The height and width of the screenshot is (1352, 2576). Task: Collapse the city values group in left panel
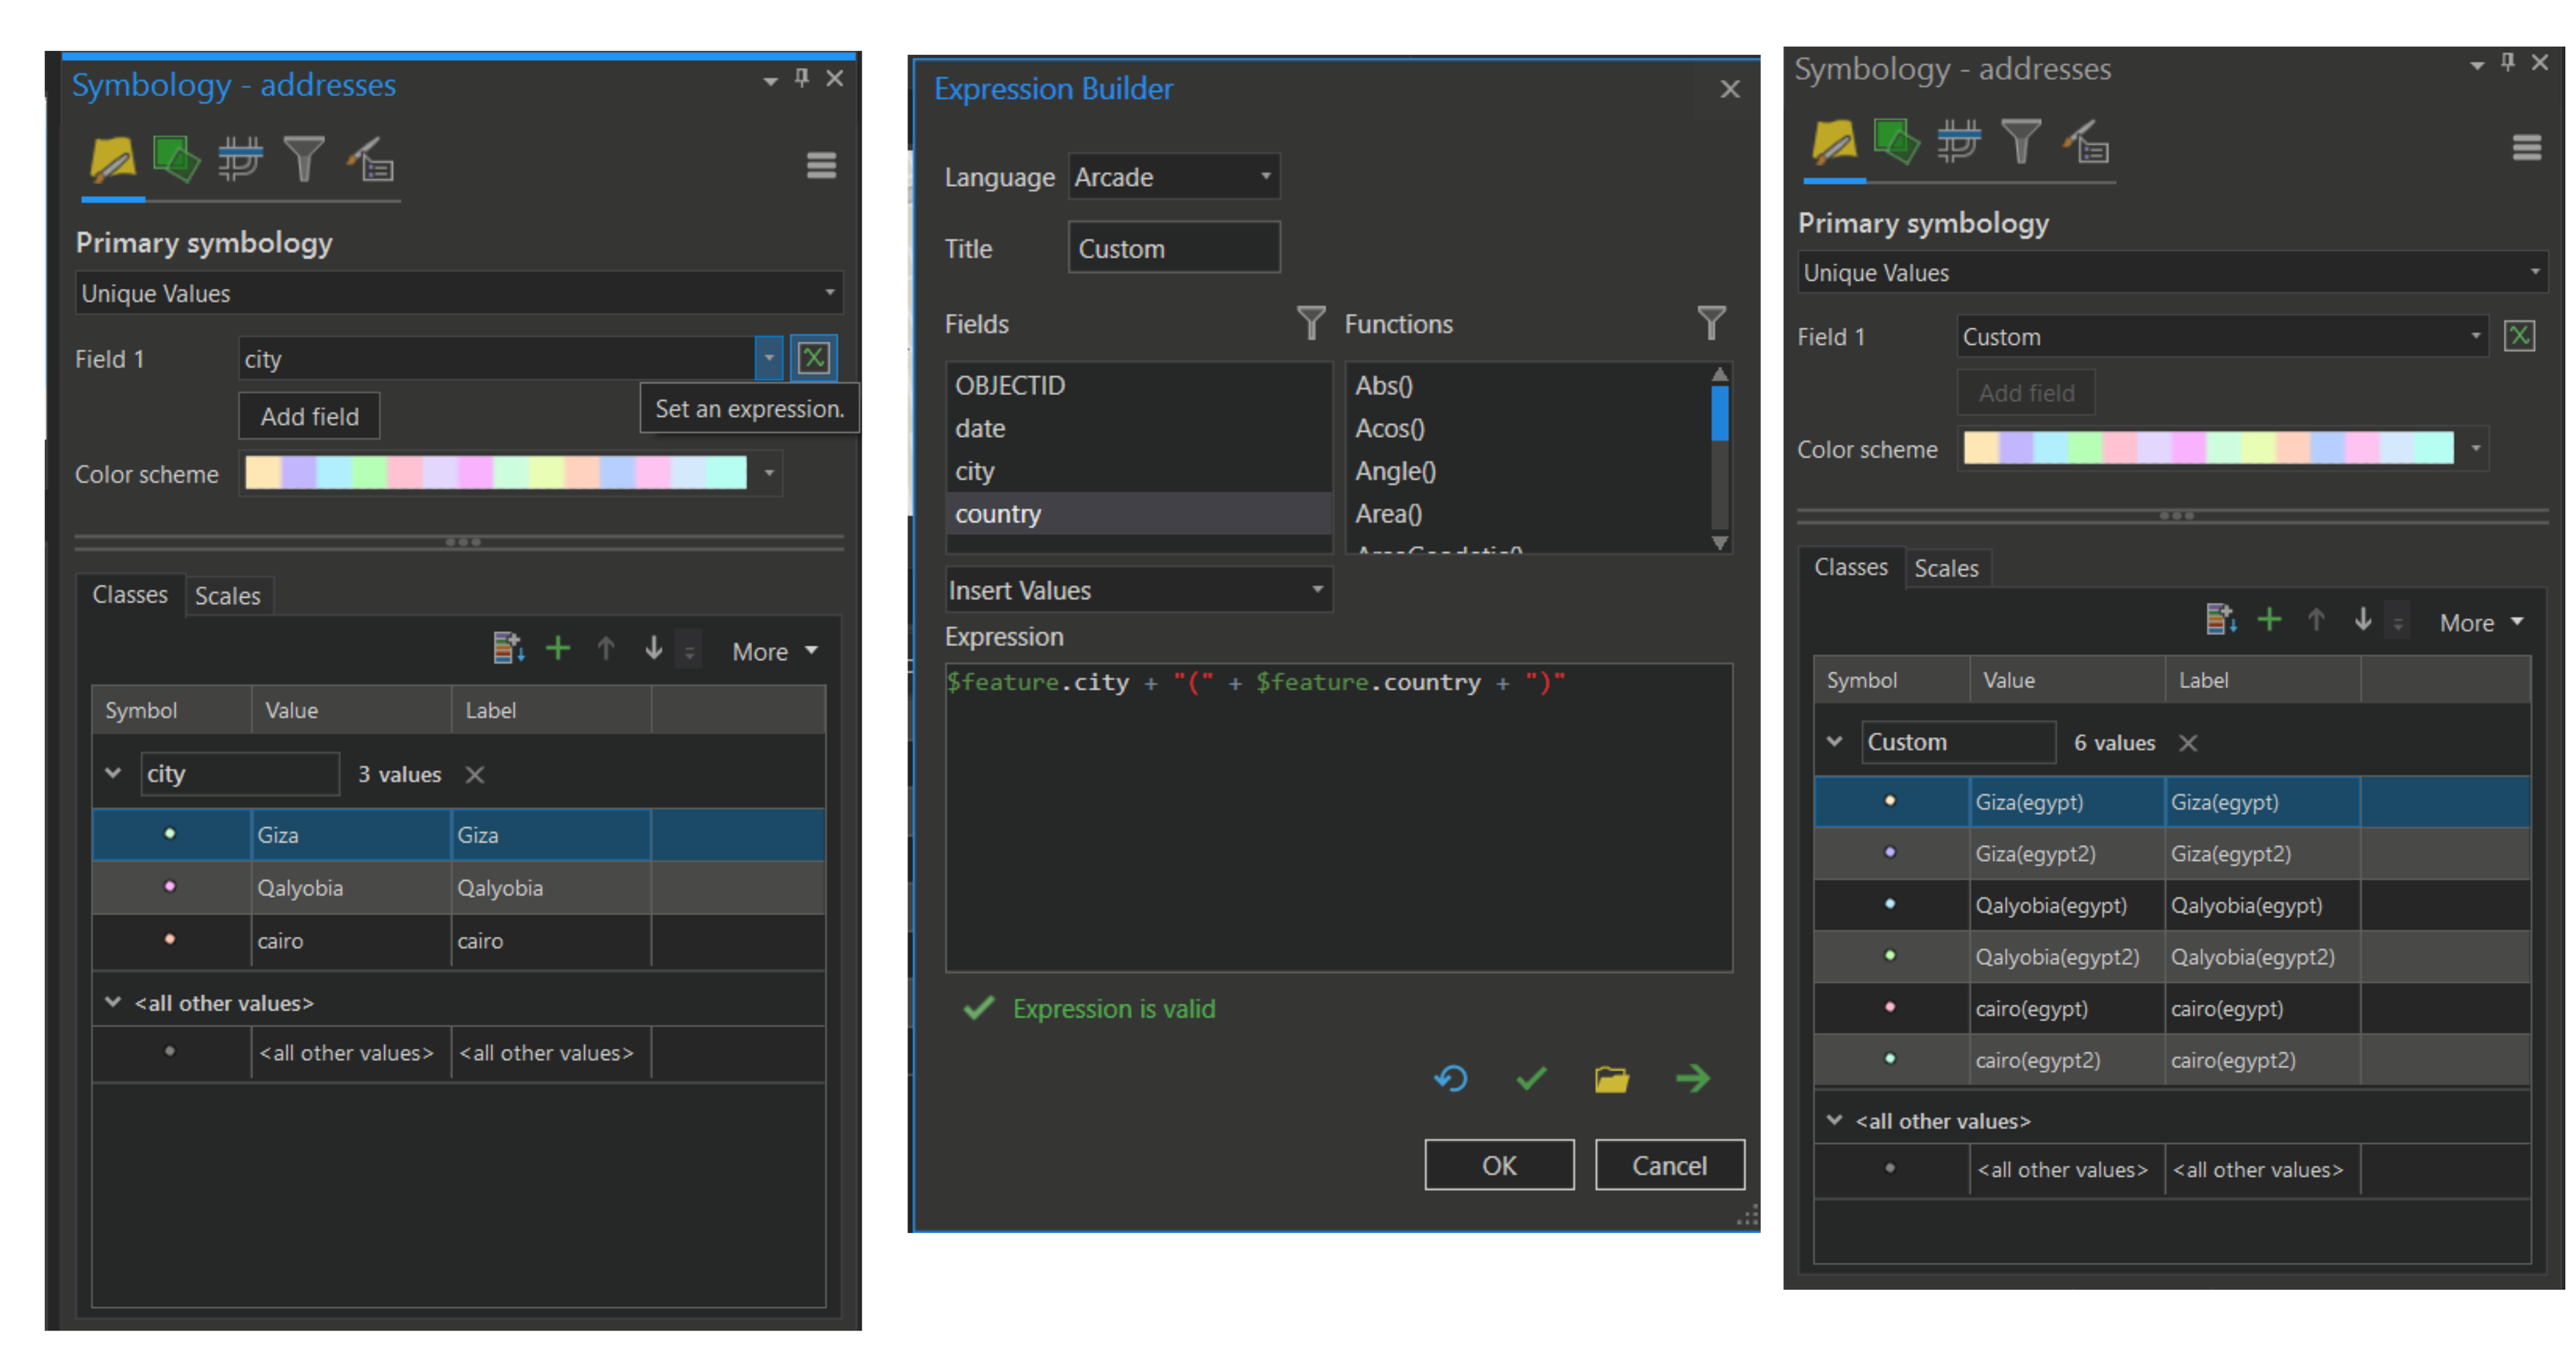113,773
